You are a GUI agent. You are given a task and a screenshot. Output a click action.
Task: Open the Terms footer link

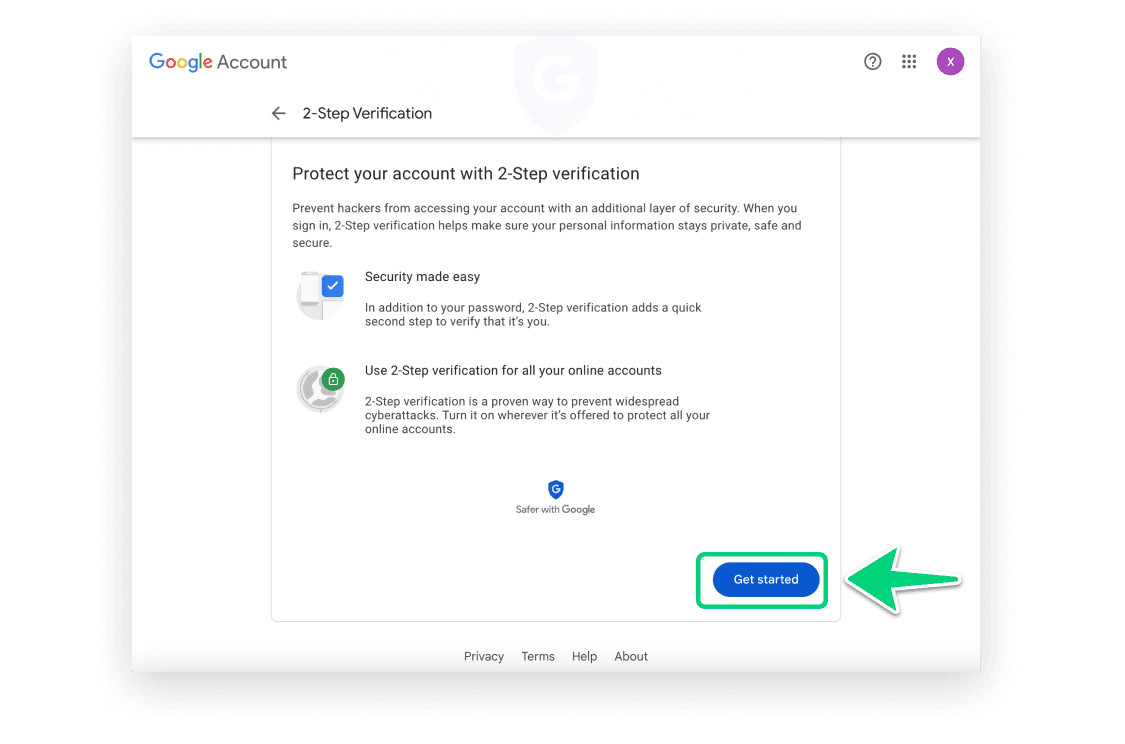click(538, 656)
